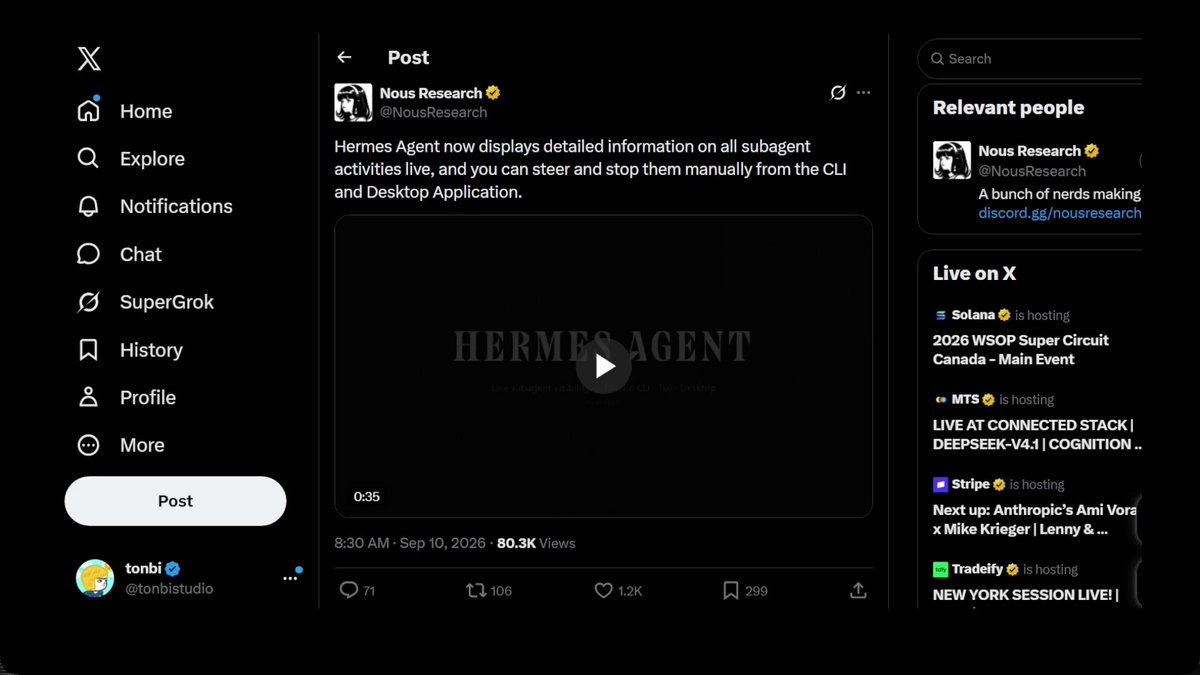Screen dimensions: 1200x675
Task: Bookmark the post (299 bookmarks)
Action: [745, 591]
